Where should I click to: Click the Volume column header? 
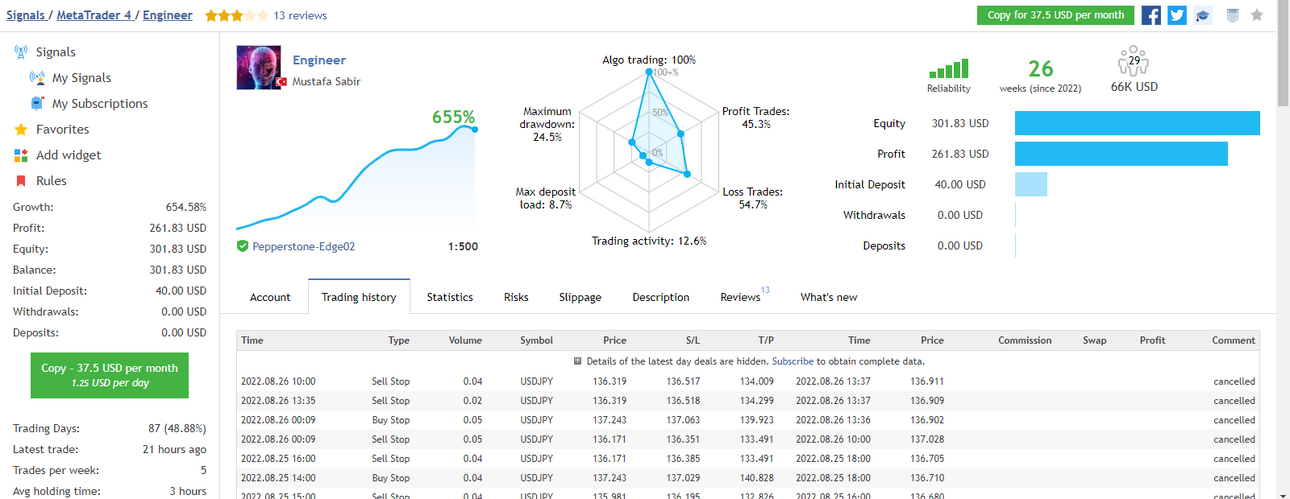(x=465, y=341)
